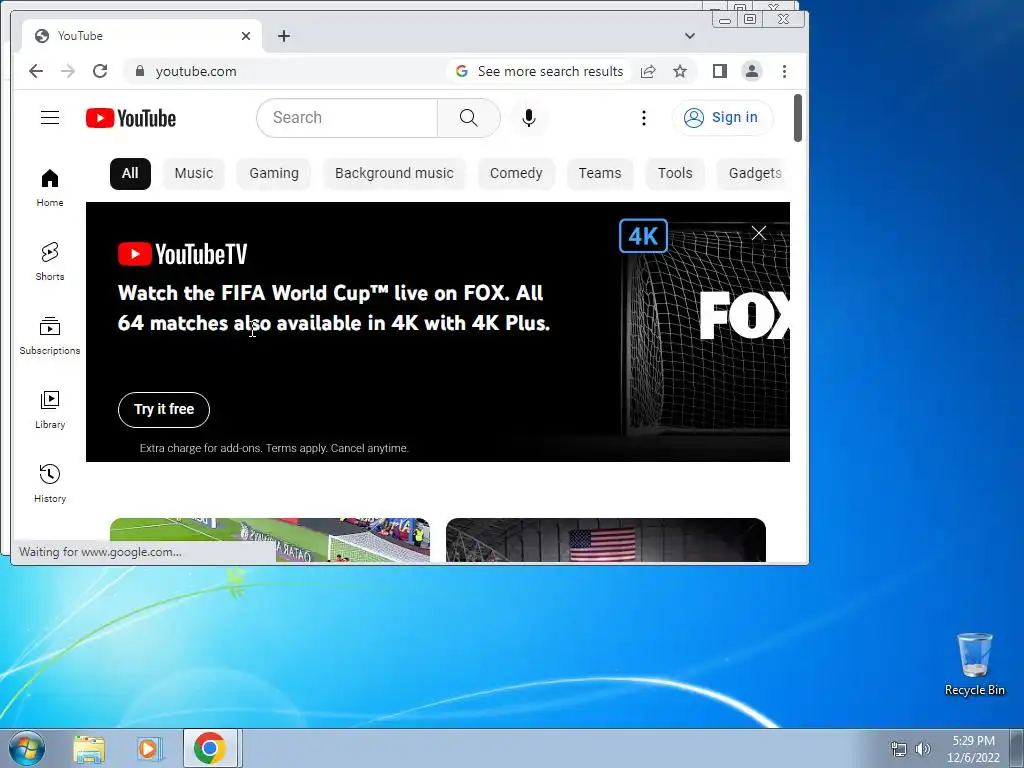Open Windows Explorer from taskbar
Viewport: 1024px width, 768px height.
89,748
